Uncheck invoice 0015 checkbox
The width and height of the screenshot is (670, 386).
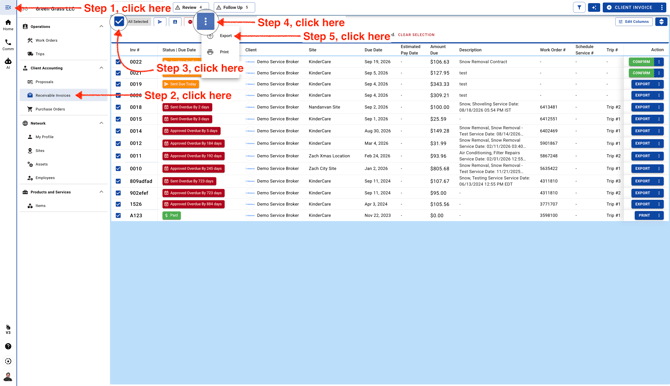(x=118, y=119)
